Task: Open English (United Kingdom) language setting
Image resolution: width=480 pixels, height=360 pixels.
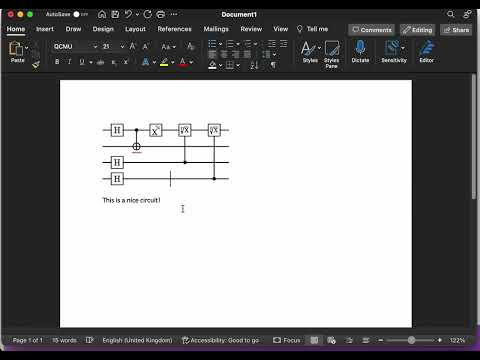Action: pos(137,340)
